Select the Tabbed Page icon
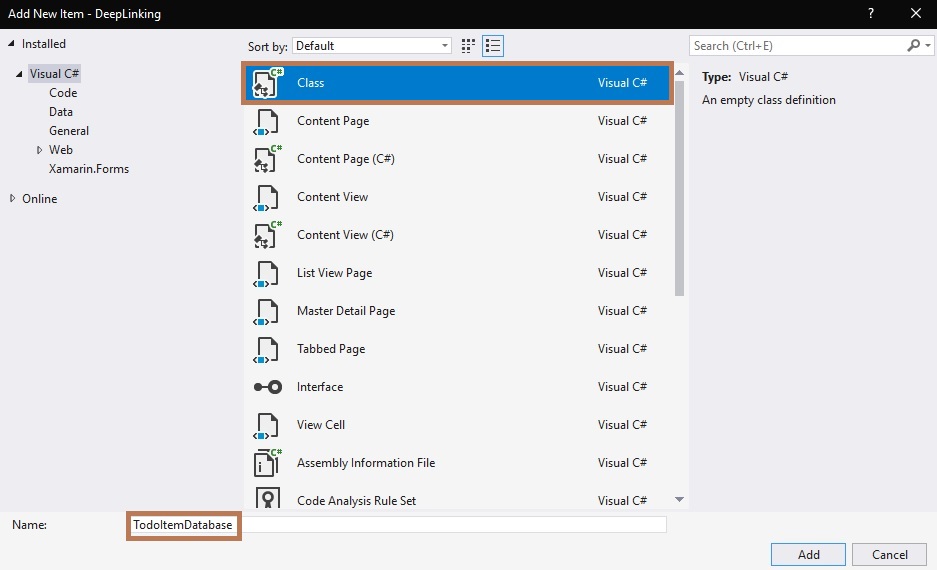The image size is (937, 570). click(267, 350)
